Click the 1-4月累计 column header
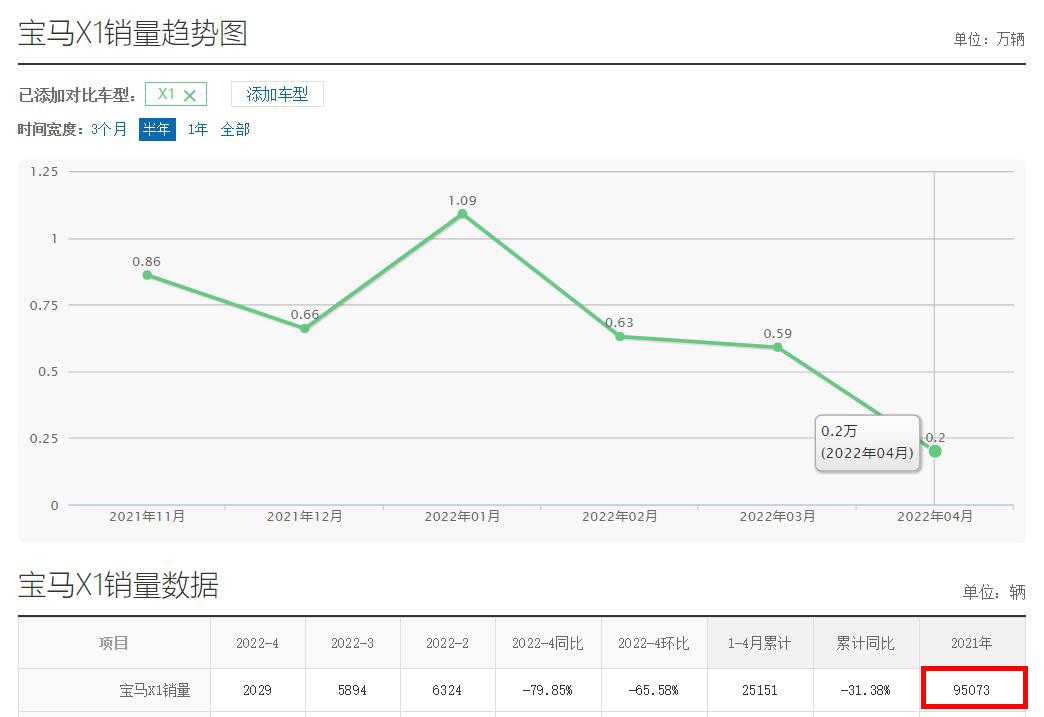This screenshot has height=717, width=1044. click(759, 643)
